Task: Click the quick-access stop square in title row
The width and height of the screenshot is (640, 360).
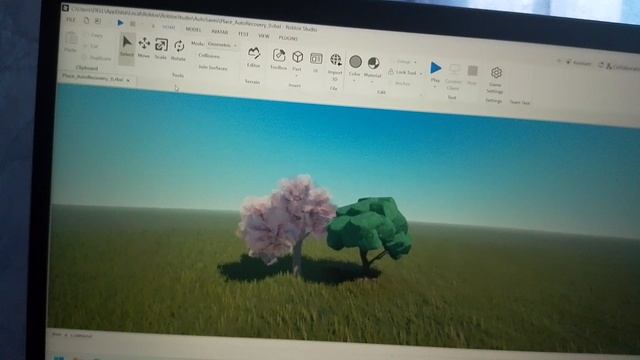Action: click(133, 24)
